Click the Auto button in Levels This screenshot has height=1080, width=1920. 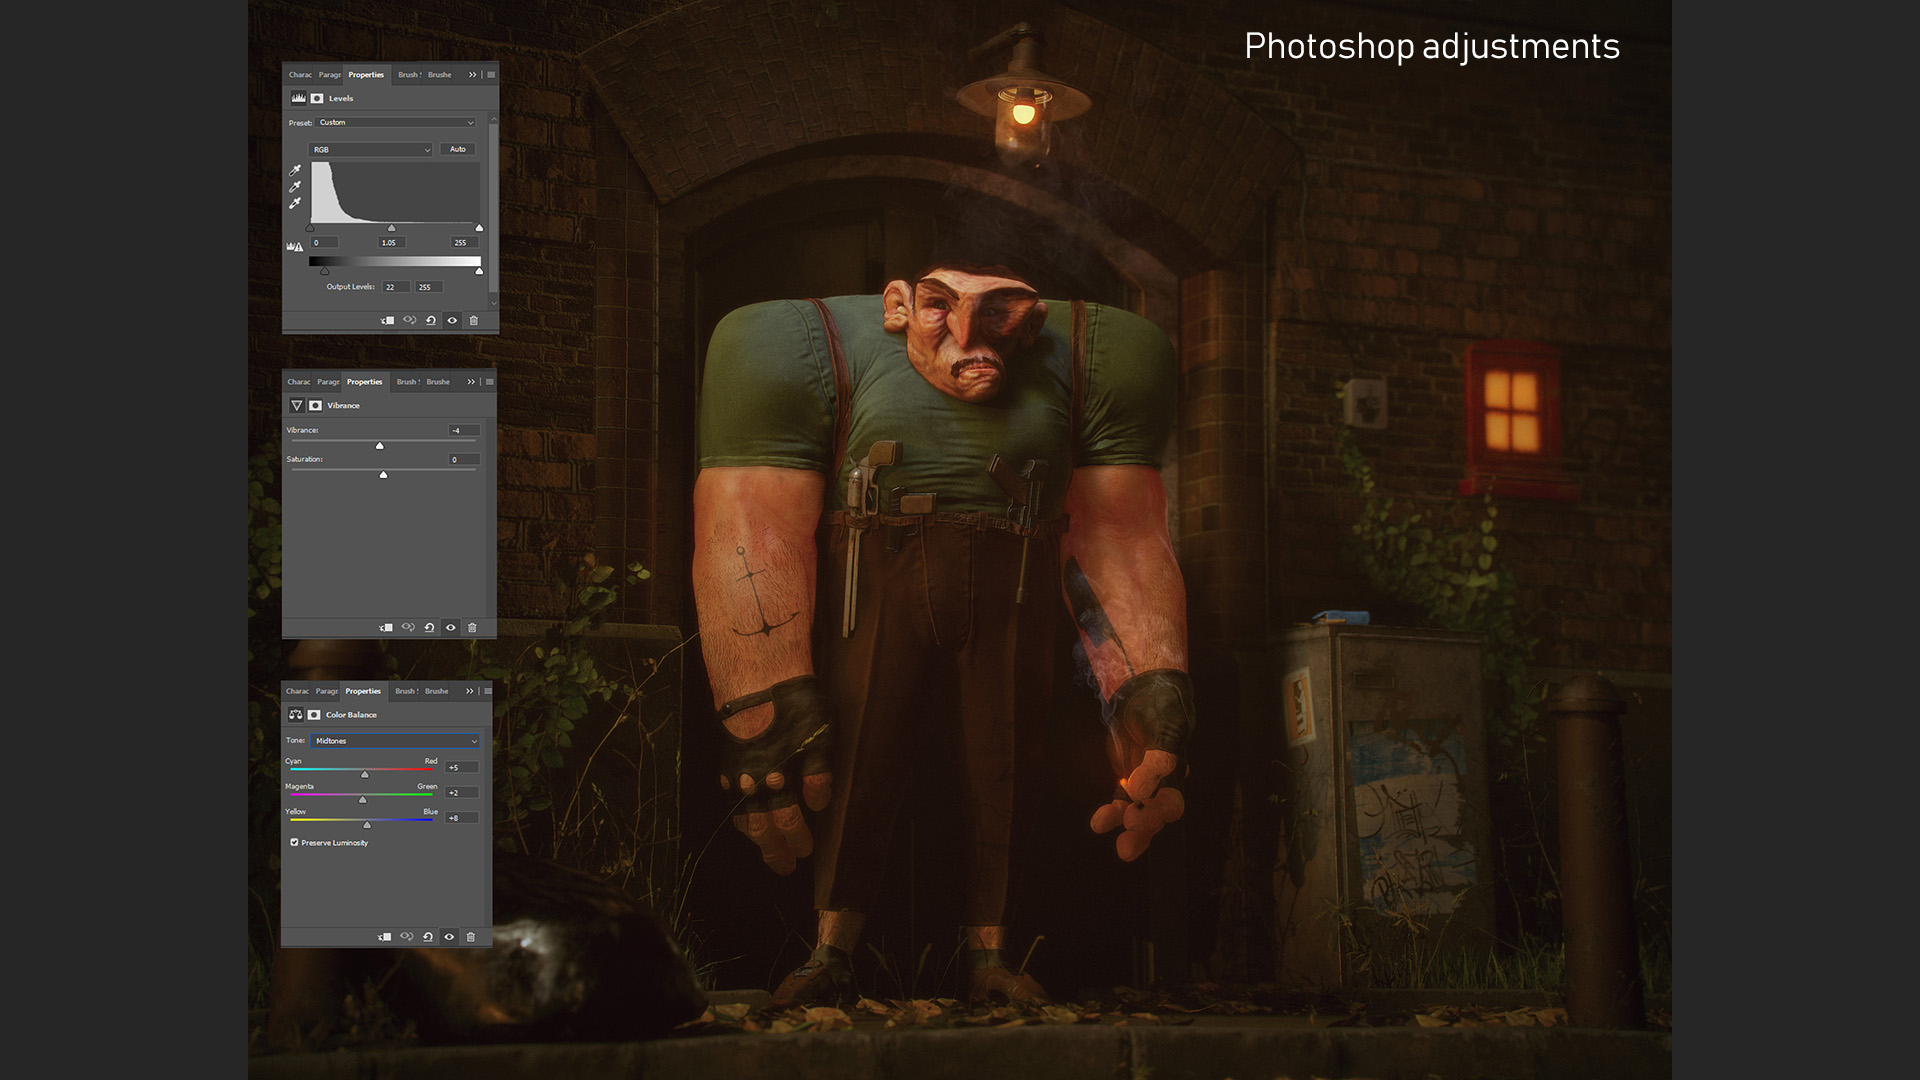[458, 149]
